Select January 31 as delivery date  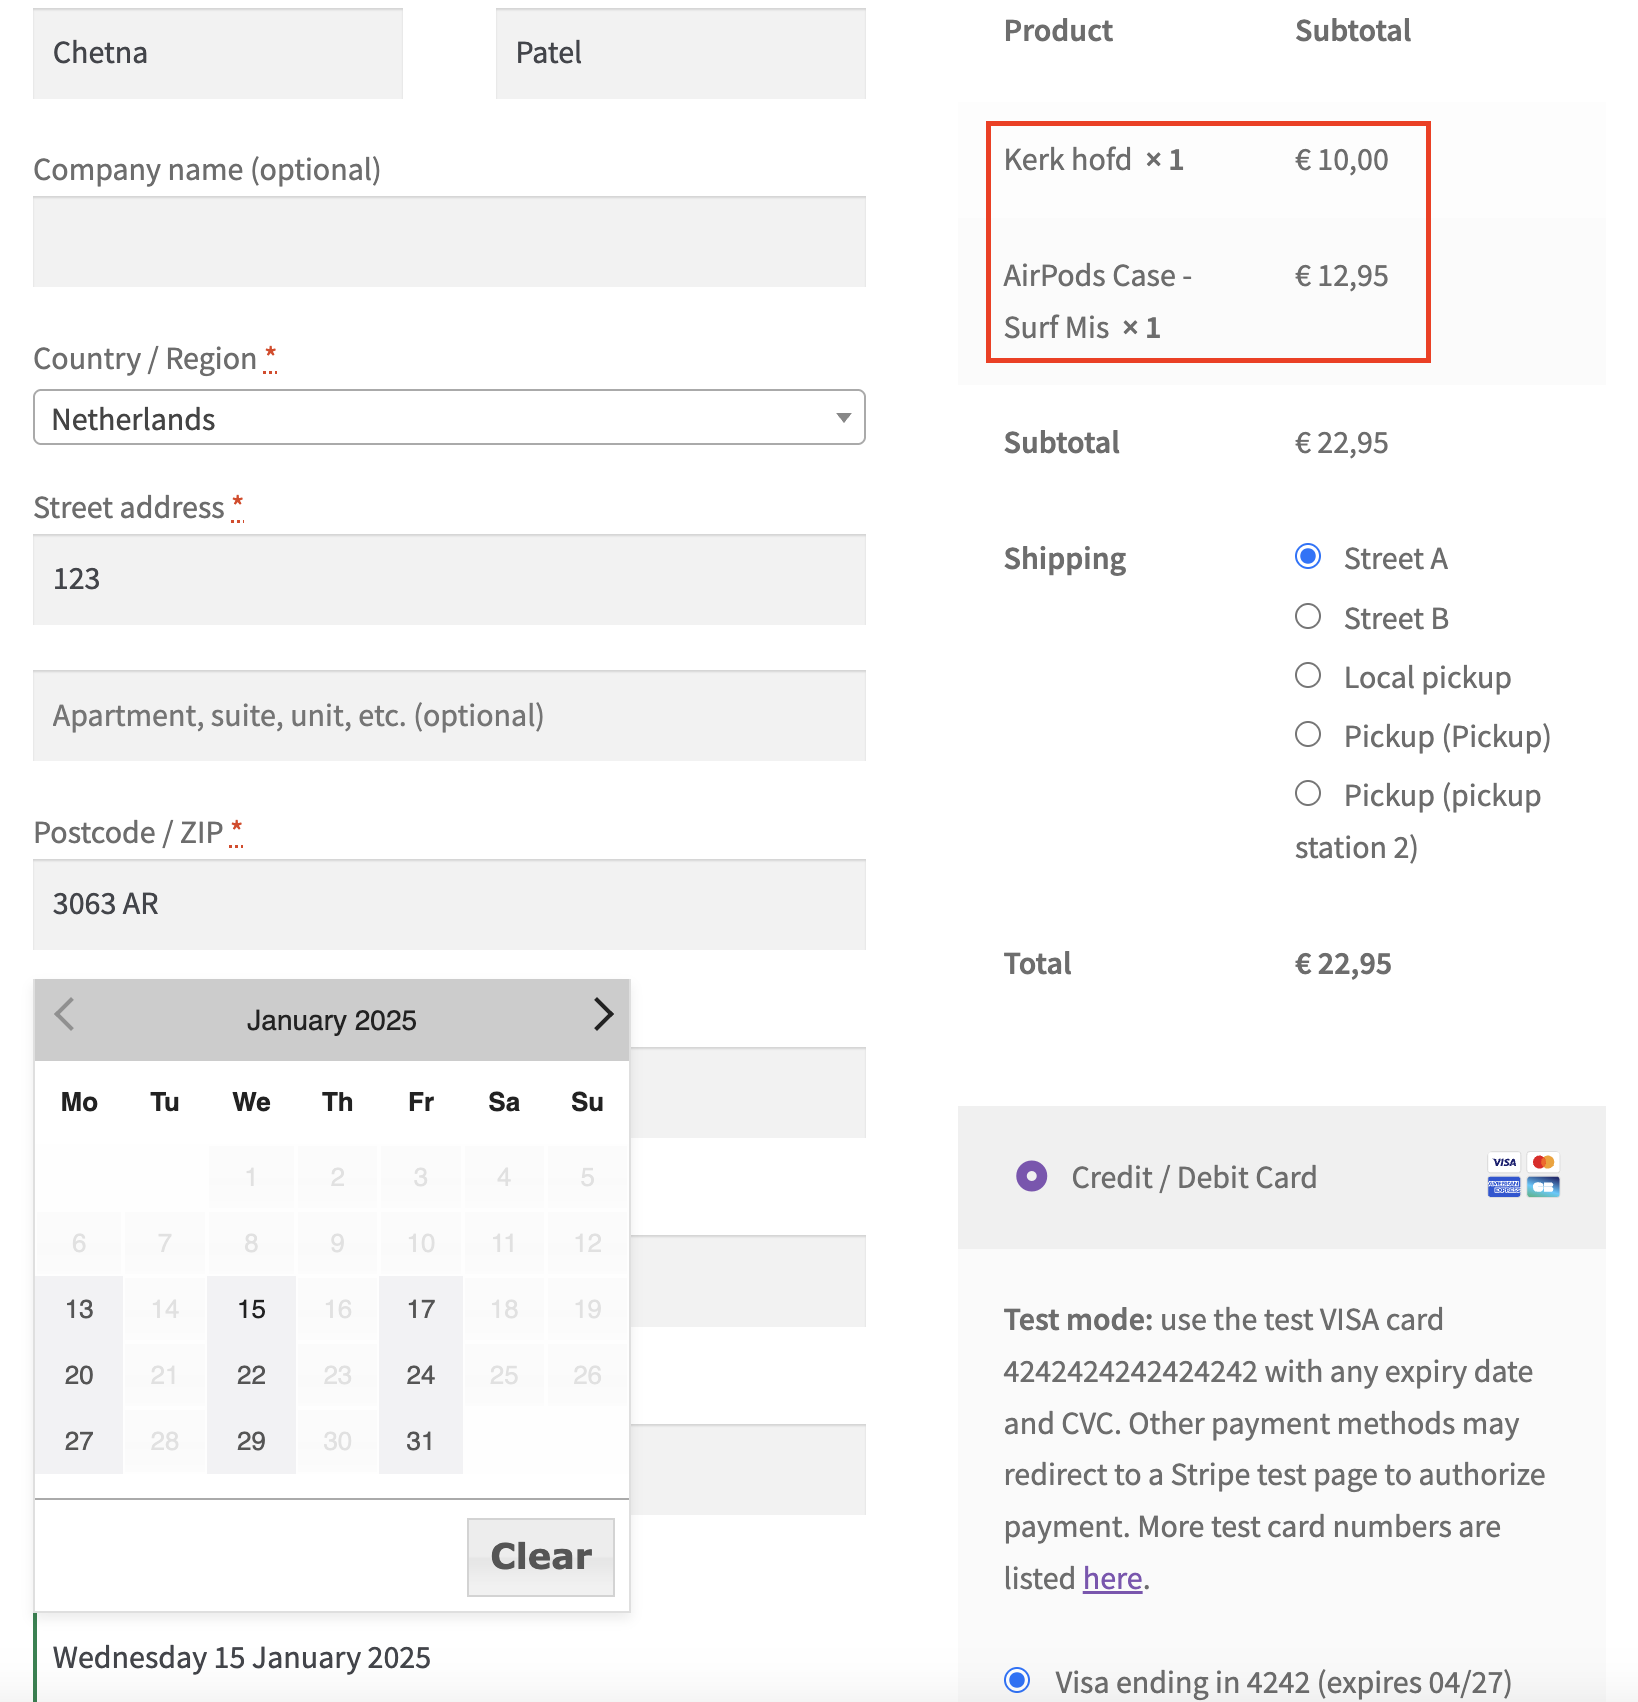click(420, 1441)
